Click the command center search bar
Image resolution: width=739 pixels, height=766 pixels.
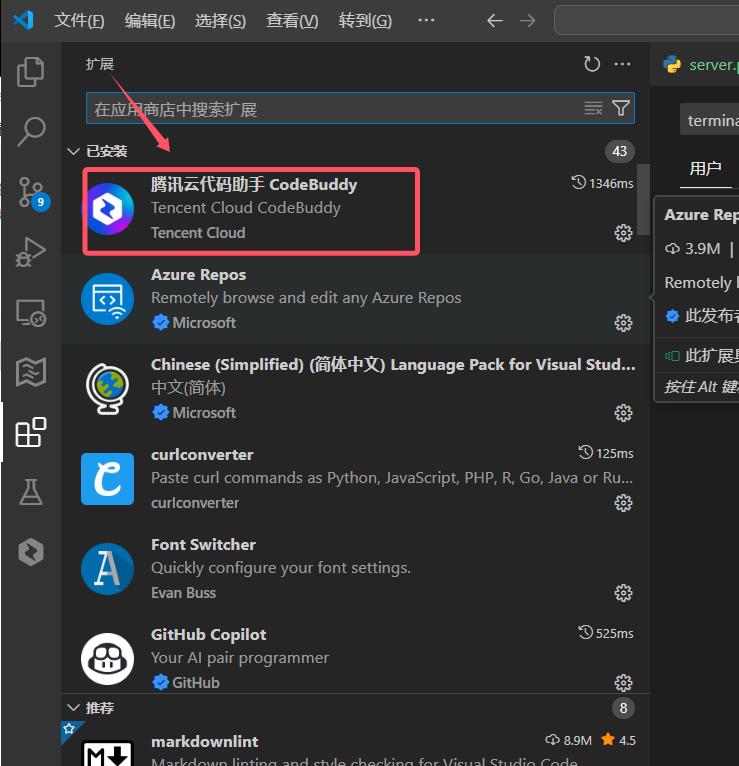coord(647,21)
